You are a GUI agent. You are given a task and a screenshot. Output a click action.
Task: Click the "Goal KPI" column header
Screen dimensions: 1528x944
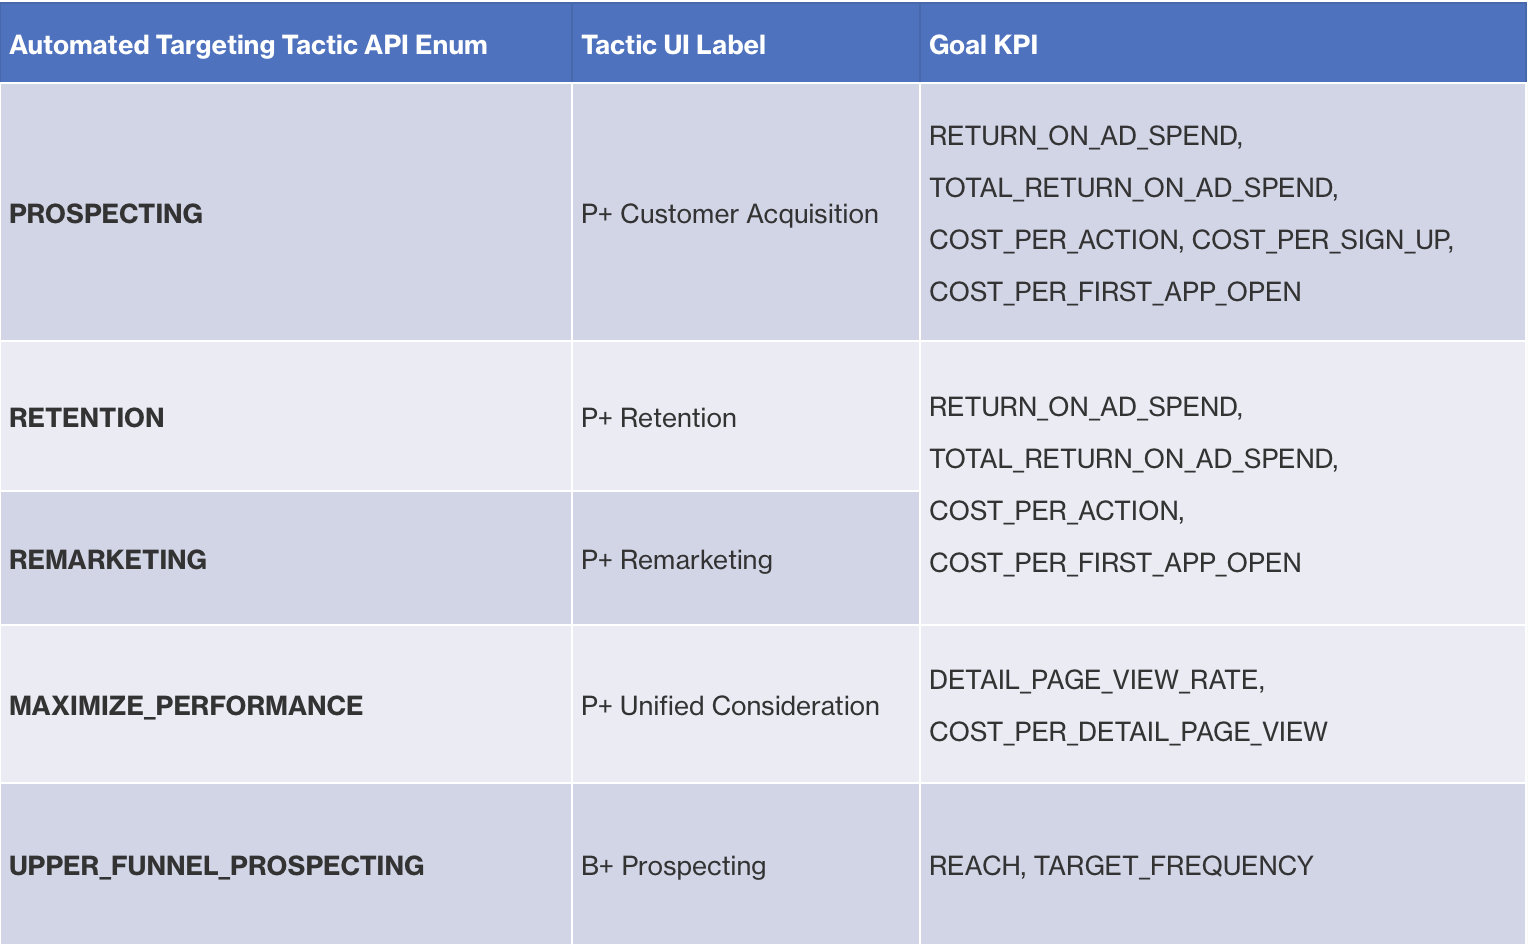pos(983,45)
